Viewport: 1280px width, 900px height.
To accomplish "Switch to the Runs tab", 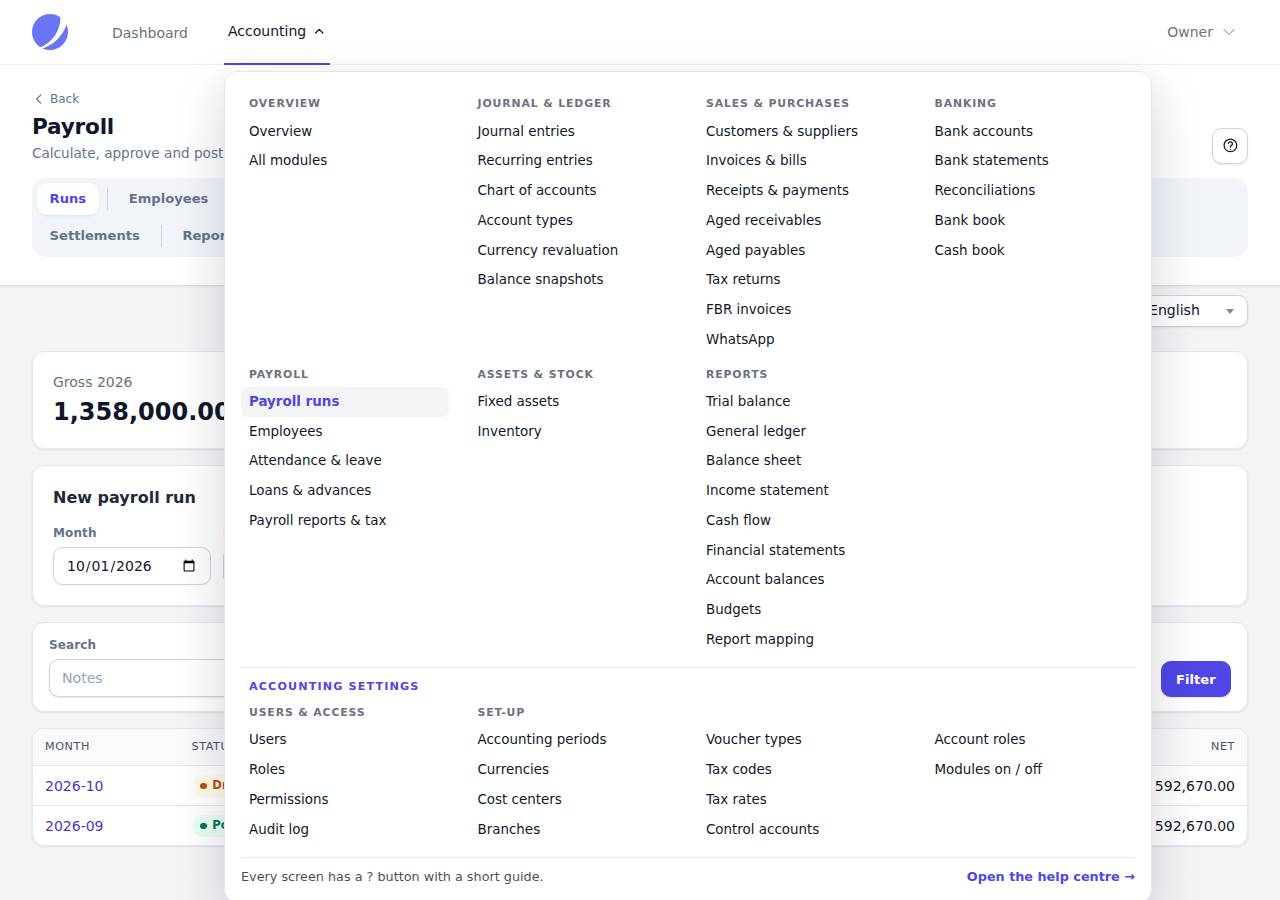I will [x=68, y=199].
